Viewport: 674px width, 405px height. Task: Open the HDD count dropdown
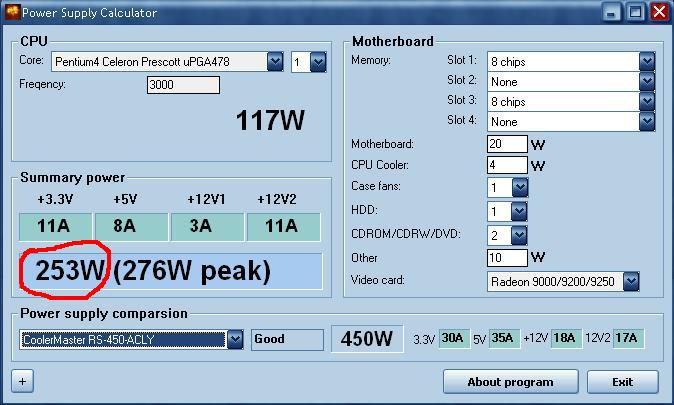pyautogui.click(x=518, y=211)
